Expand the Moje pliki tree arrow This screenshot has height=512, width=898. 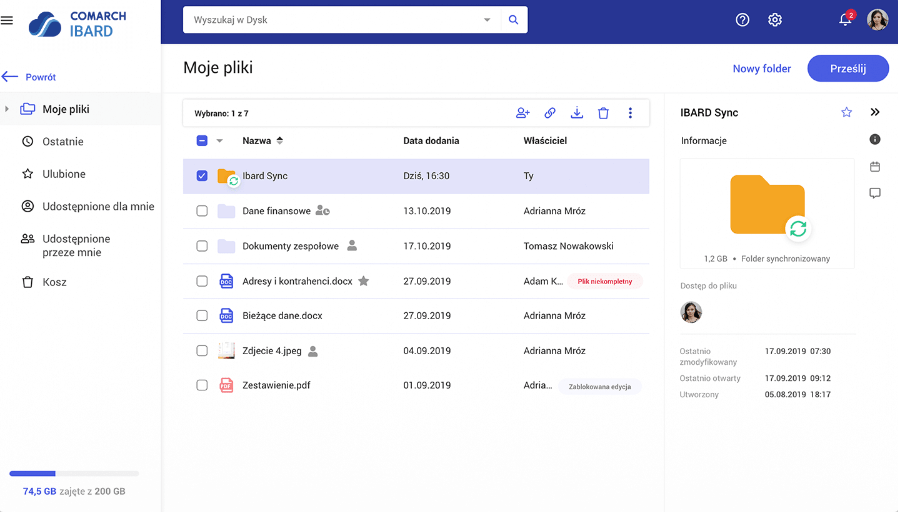tap(7, 109)
